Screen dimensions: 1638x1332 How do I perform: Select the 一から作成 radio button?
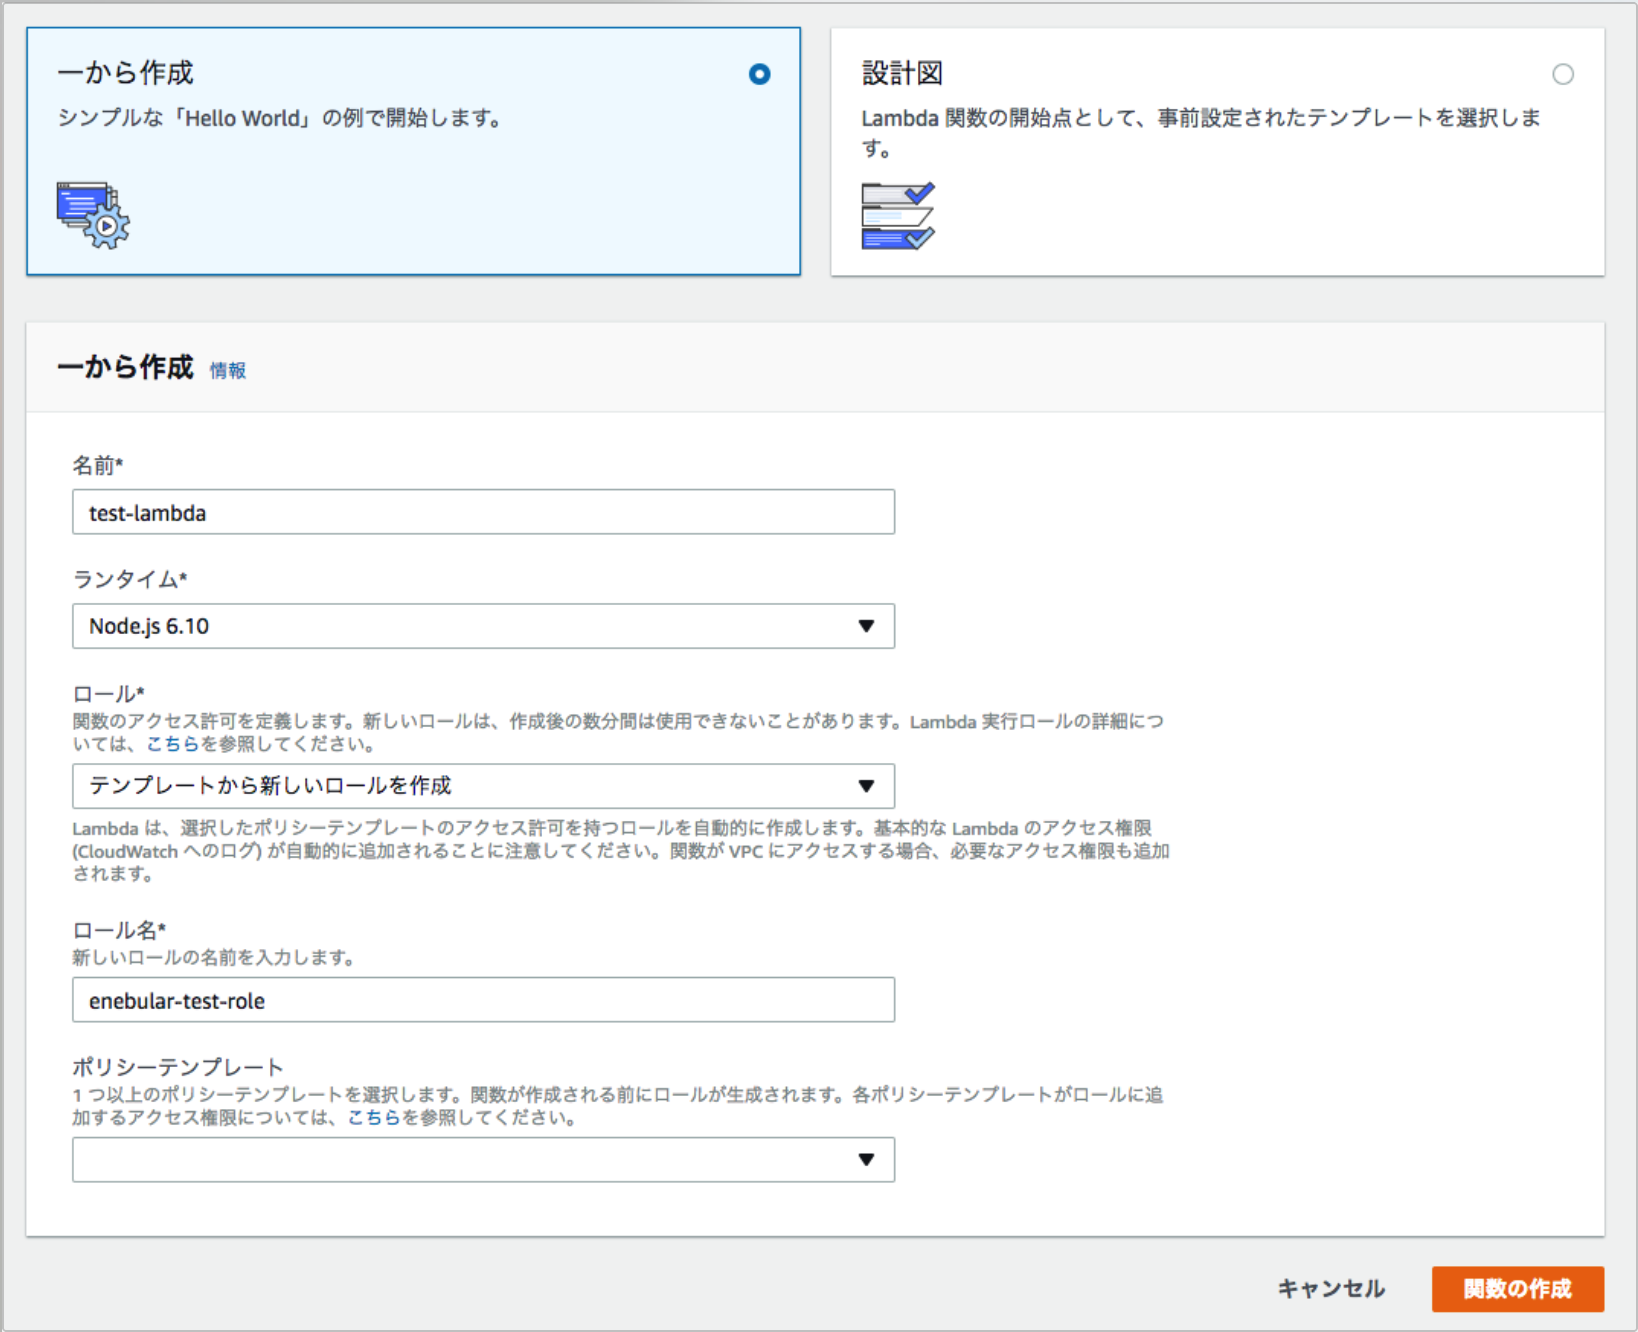pos(760,74)
